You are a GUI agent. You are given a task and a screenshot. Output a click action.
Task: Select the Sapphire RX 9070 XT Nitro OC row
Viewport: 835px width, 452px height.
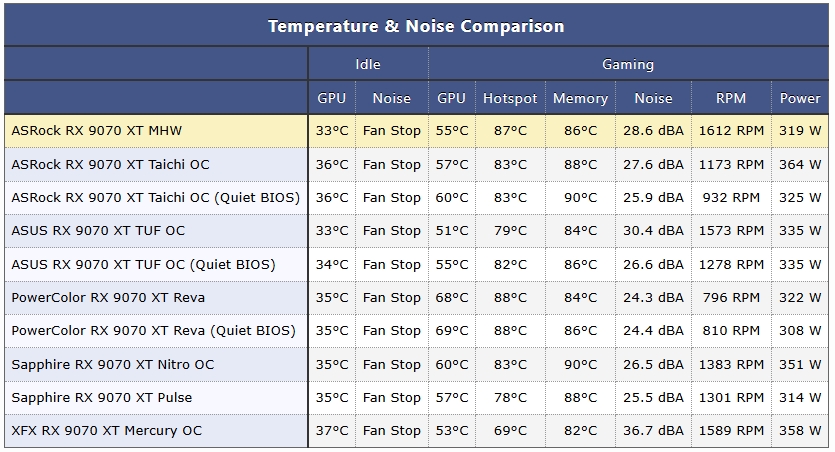click(416, 365)
